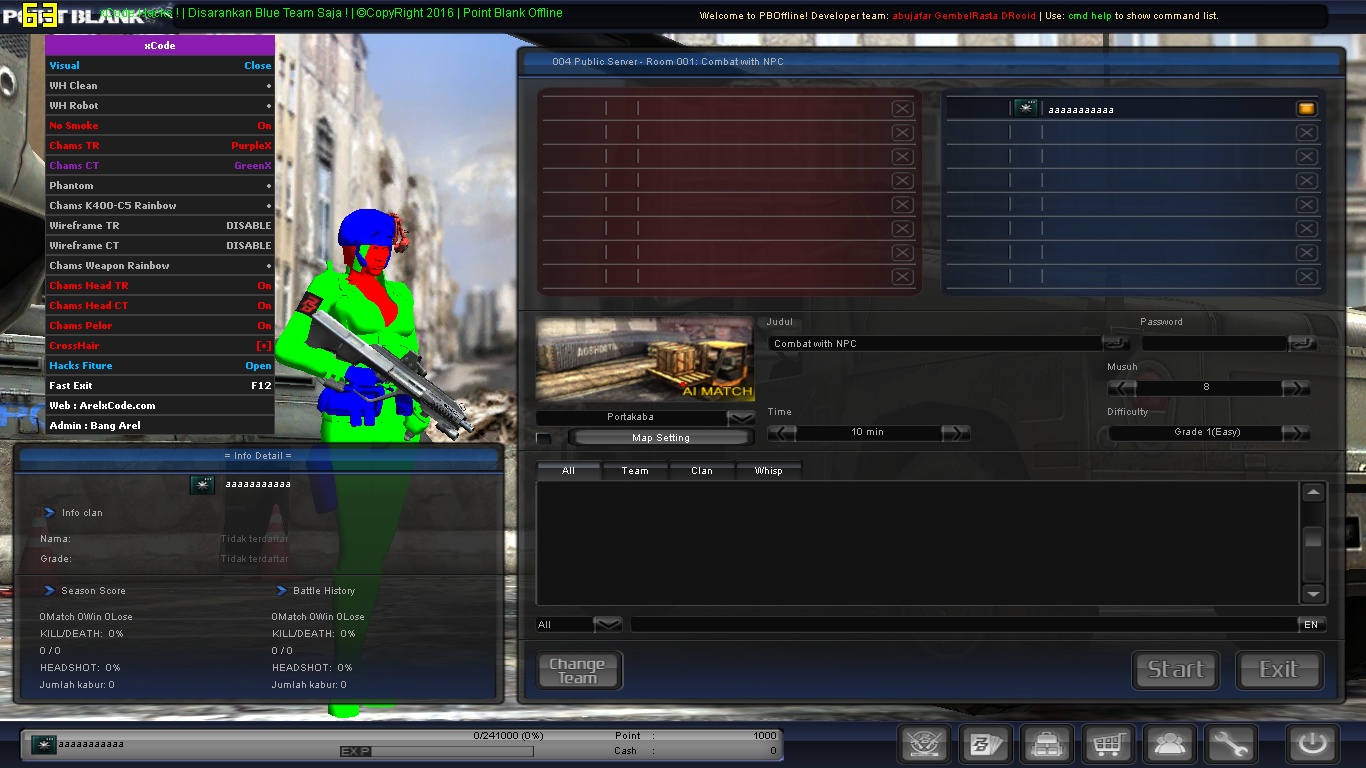The width and height of the screenshot is (1366, 768).
Task: Click the Battle History arrow icon
Action: (280, 590)
